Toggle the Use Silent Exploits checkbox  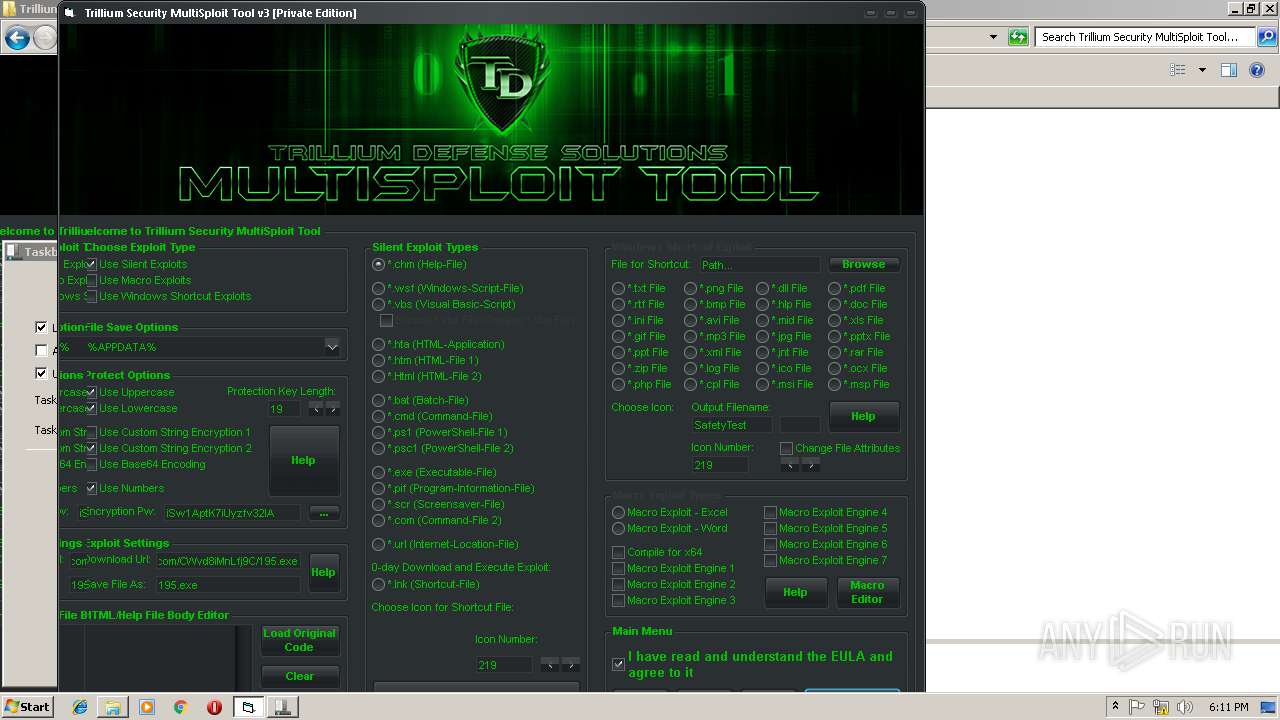(91, 265)
